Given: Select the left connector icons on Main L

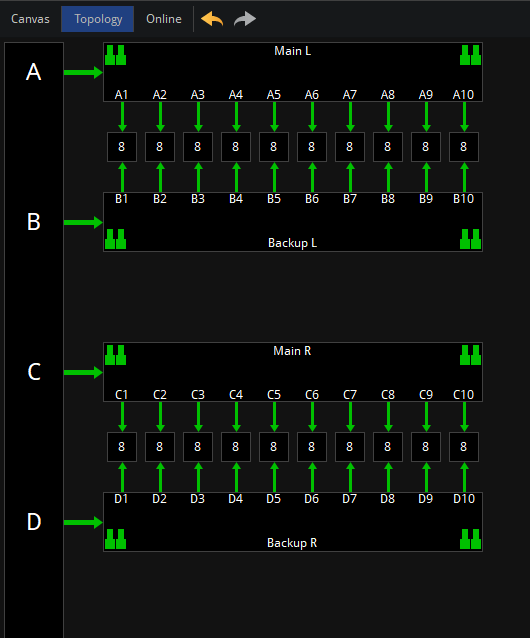Looking at the screenshot, I should point(116,55).
